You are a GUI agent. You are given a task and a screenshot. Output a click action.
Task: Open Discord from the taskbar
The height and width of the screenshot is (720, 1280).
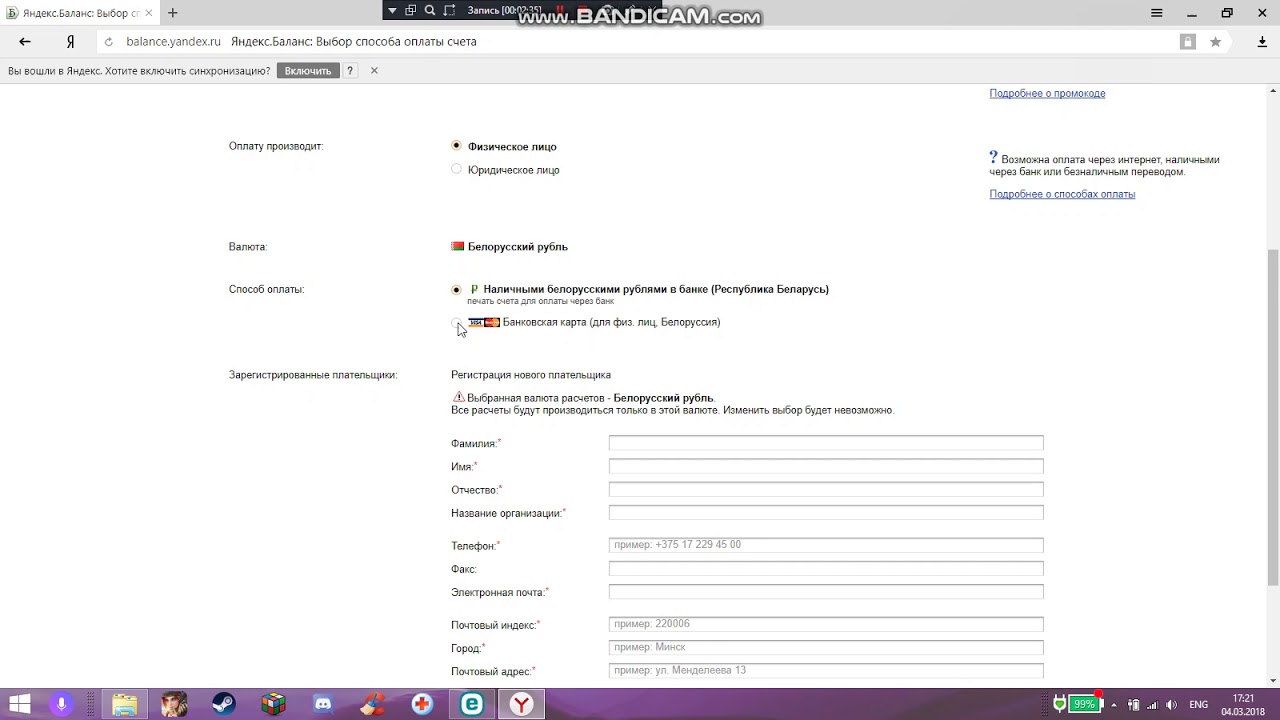click(323, 704)
